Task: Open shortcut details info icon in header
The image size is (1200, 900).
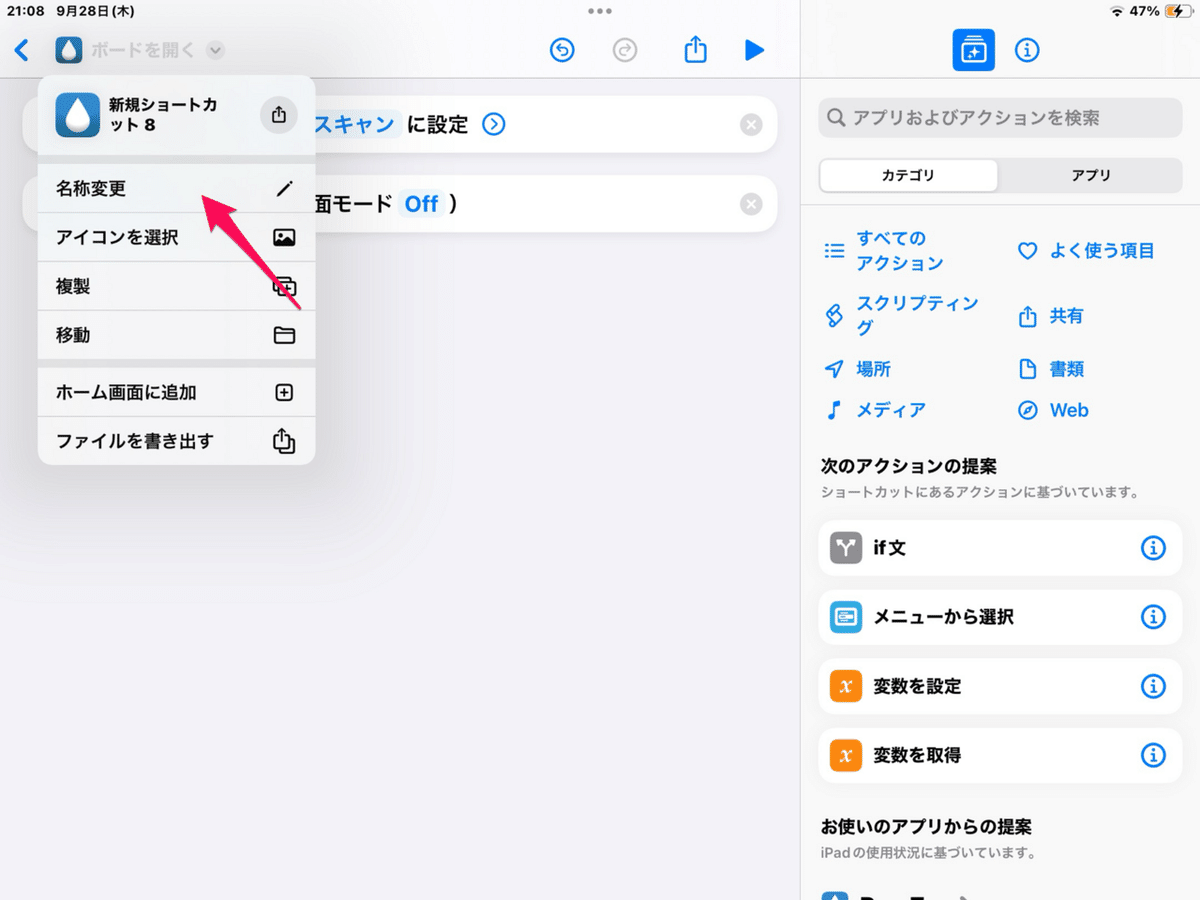Action: 1027,50
